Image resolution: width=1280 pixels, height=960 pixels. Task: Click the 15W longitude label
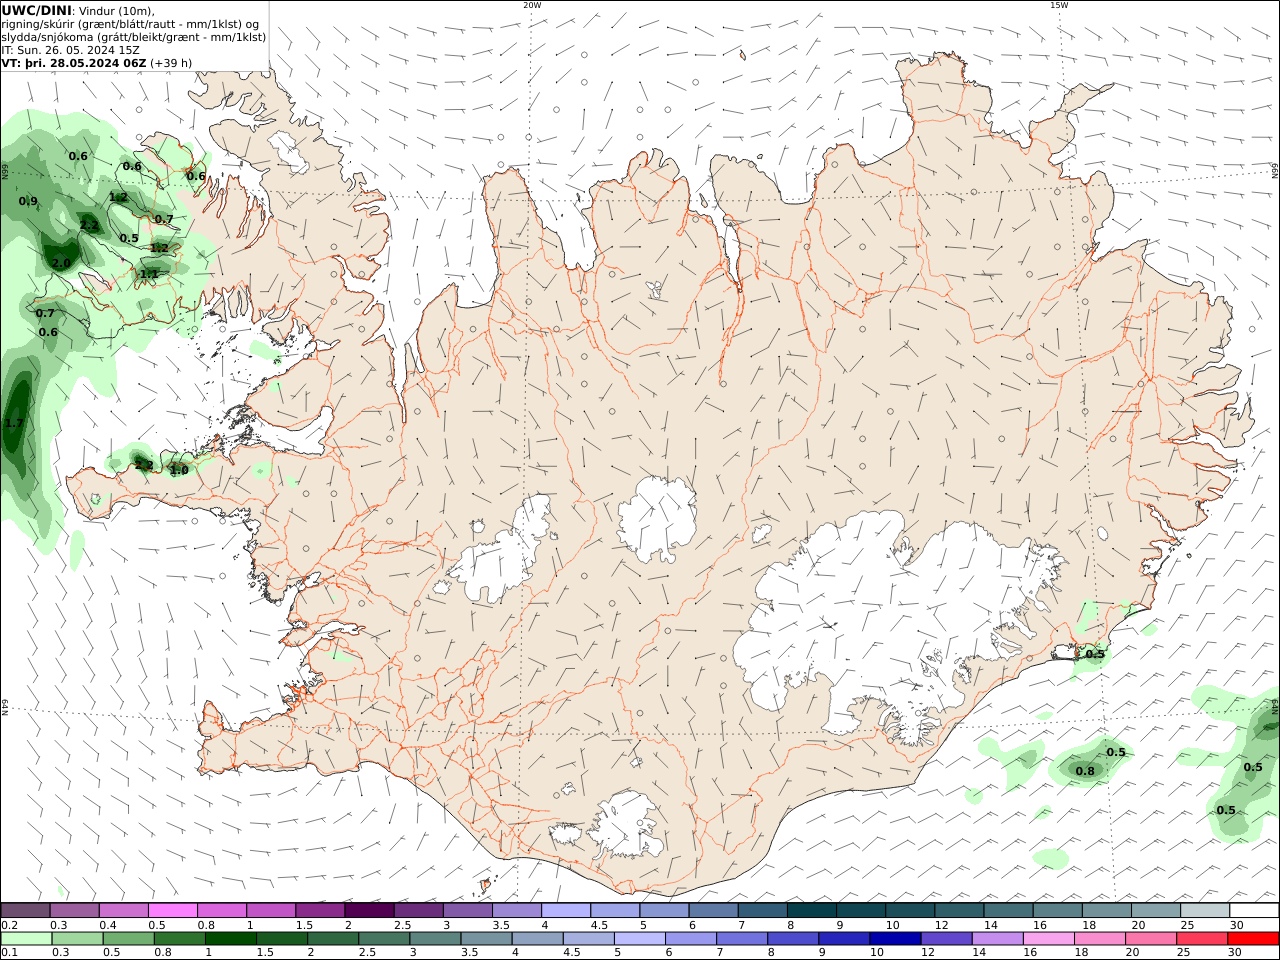point(1059,5)
